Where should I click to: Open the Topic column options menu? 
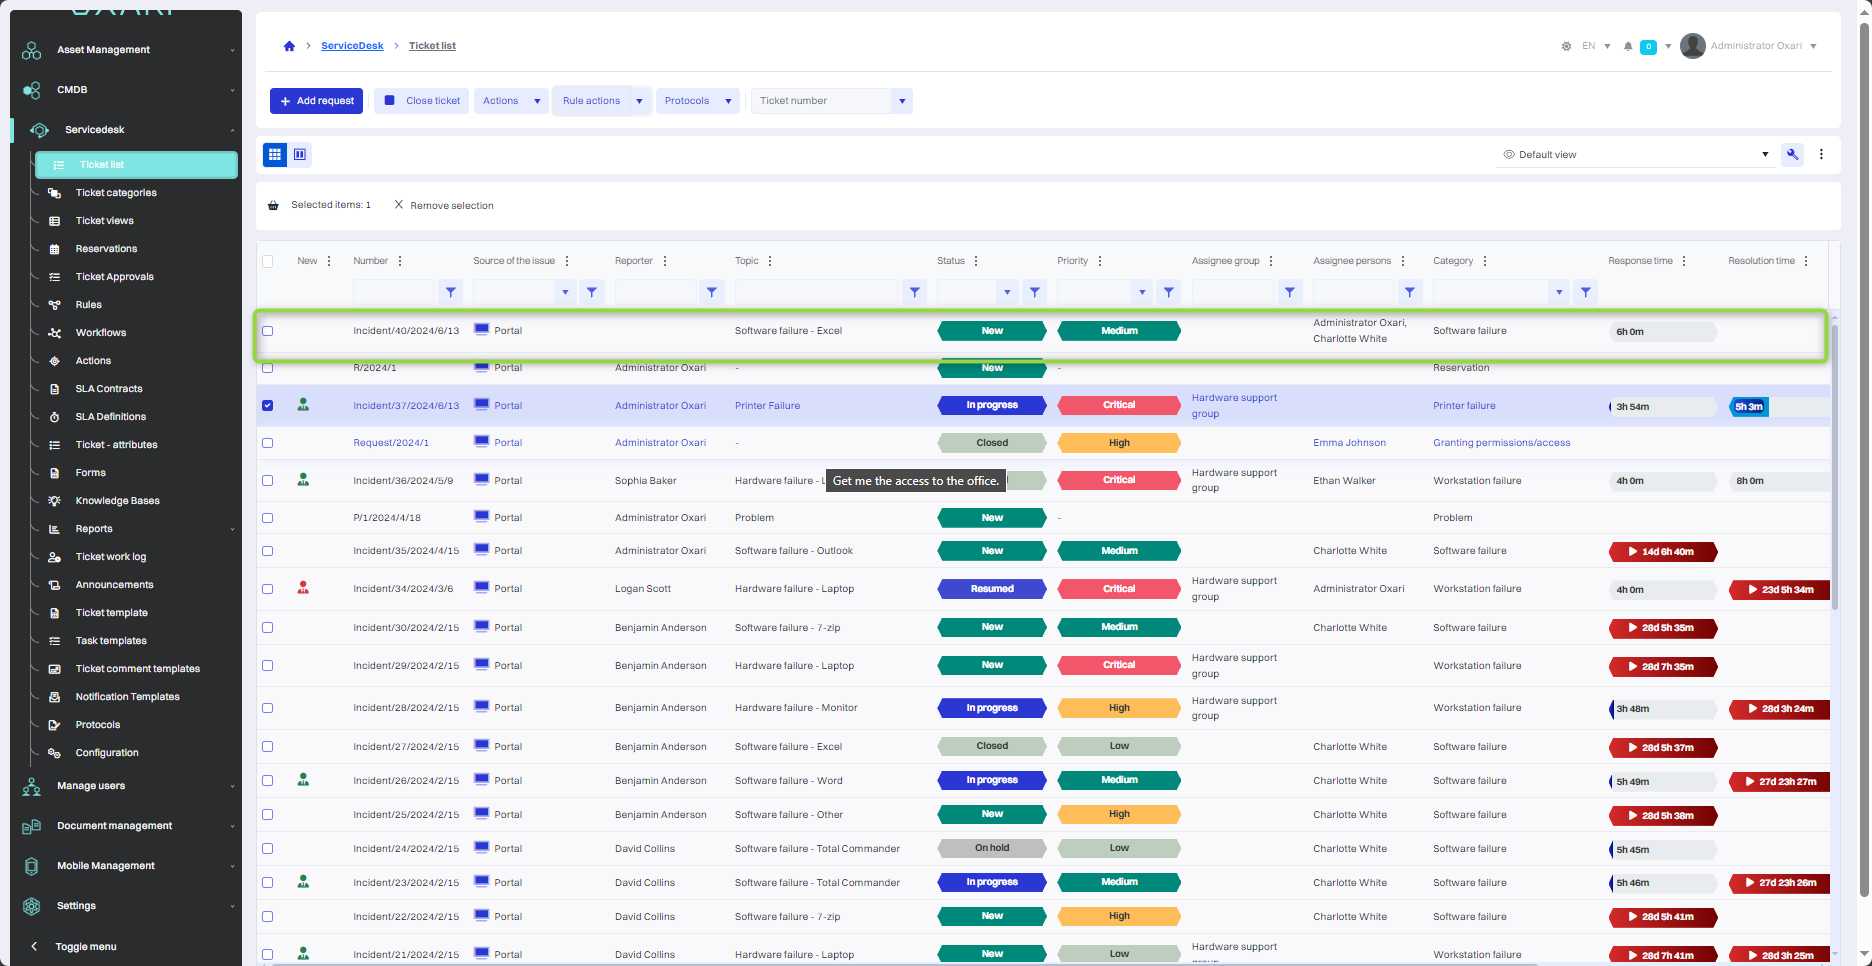[x=770, y=261]
